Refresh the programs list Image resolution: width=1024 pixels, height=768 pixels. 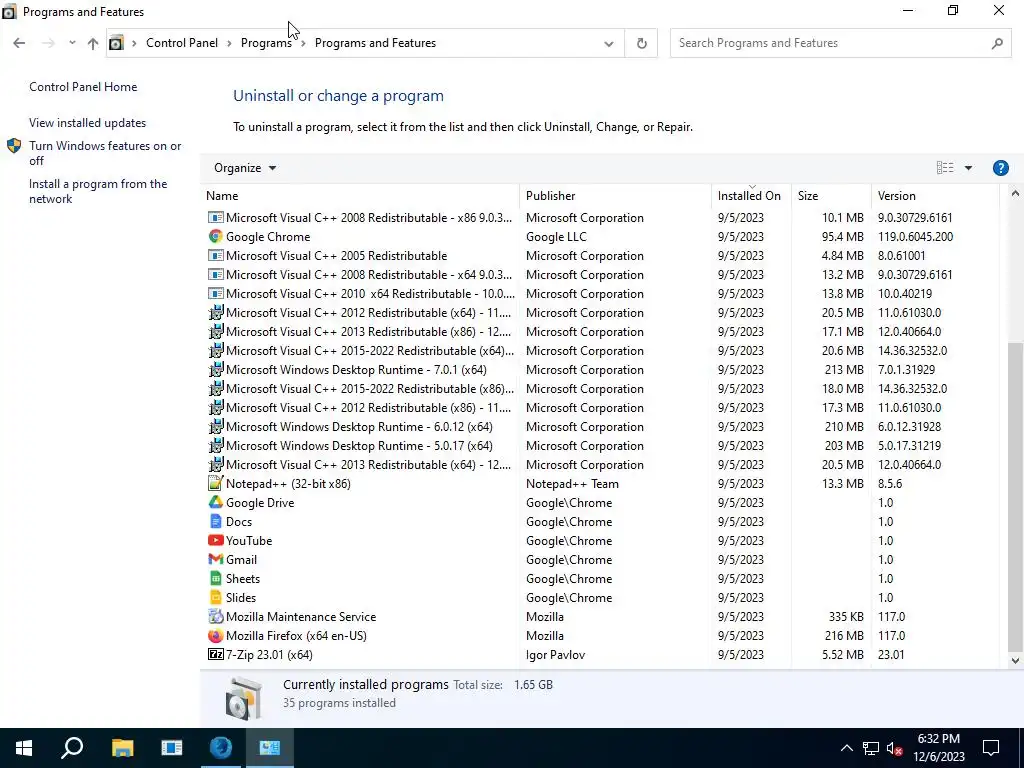click(x=641, y=43)
